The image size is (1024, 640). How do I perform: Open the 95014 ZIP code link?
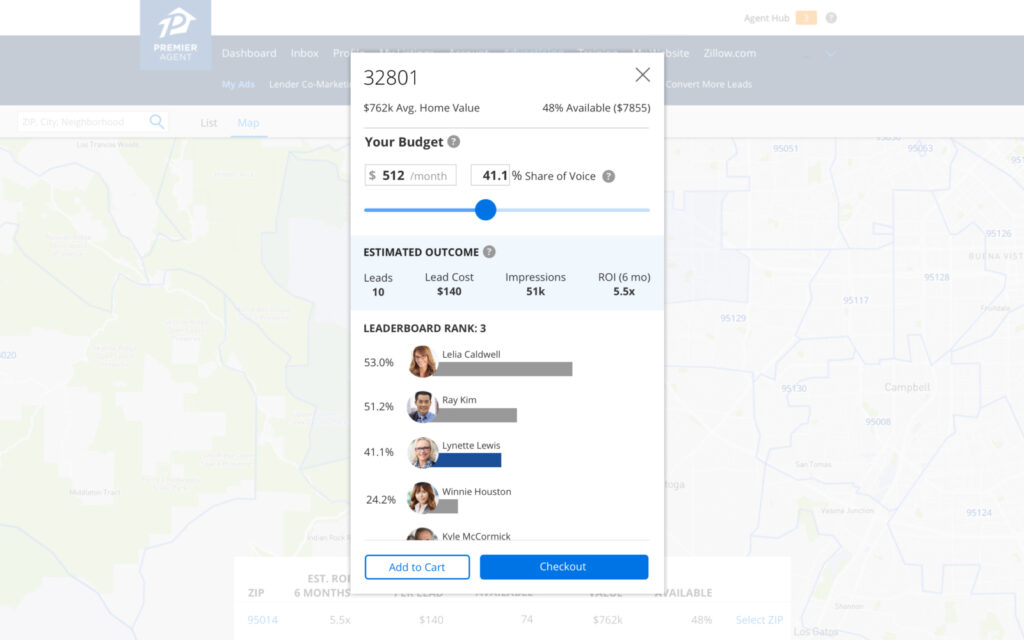coord(262,620)
